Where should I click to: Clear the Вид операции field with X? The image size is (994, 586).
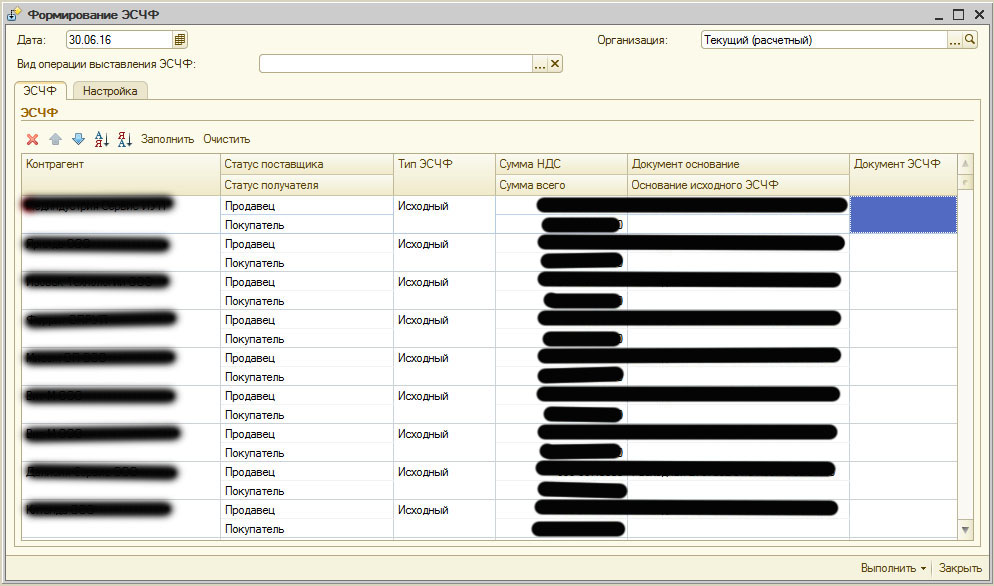pos(556,64)
